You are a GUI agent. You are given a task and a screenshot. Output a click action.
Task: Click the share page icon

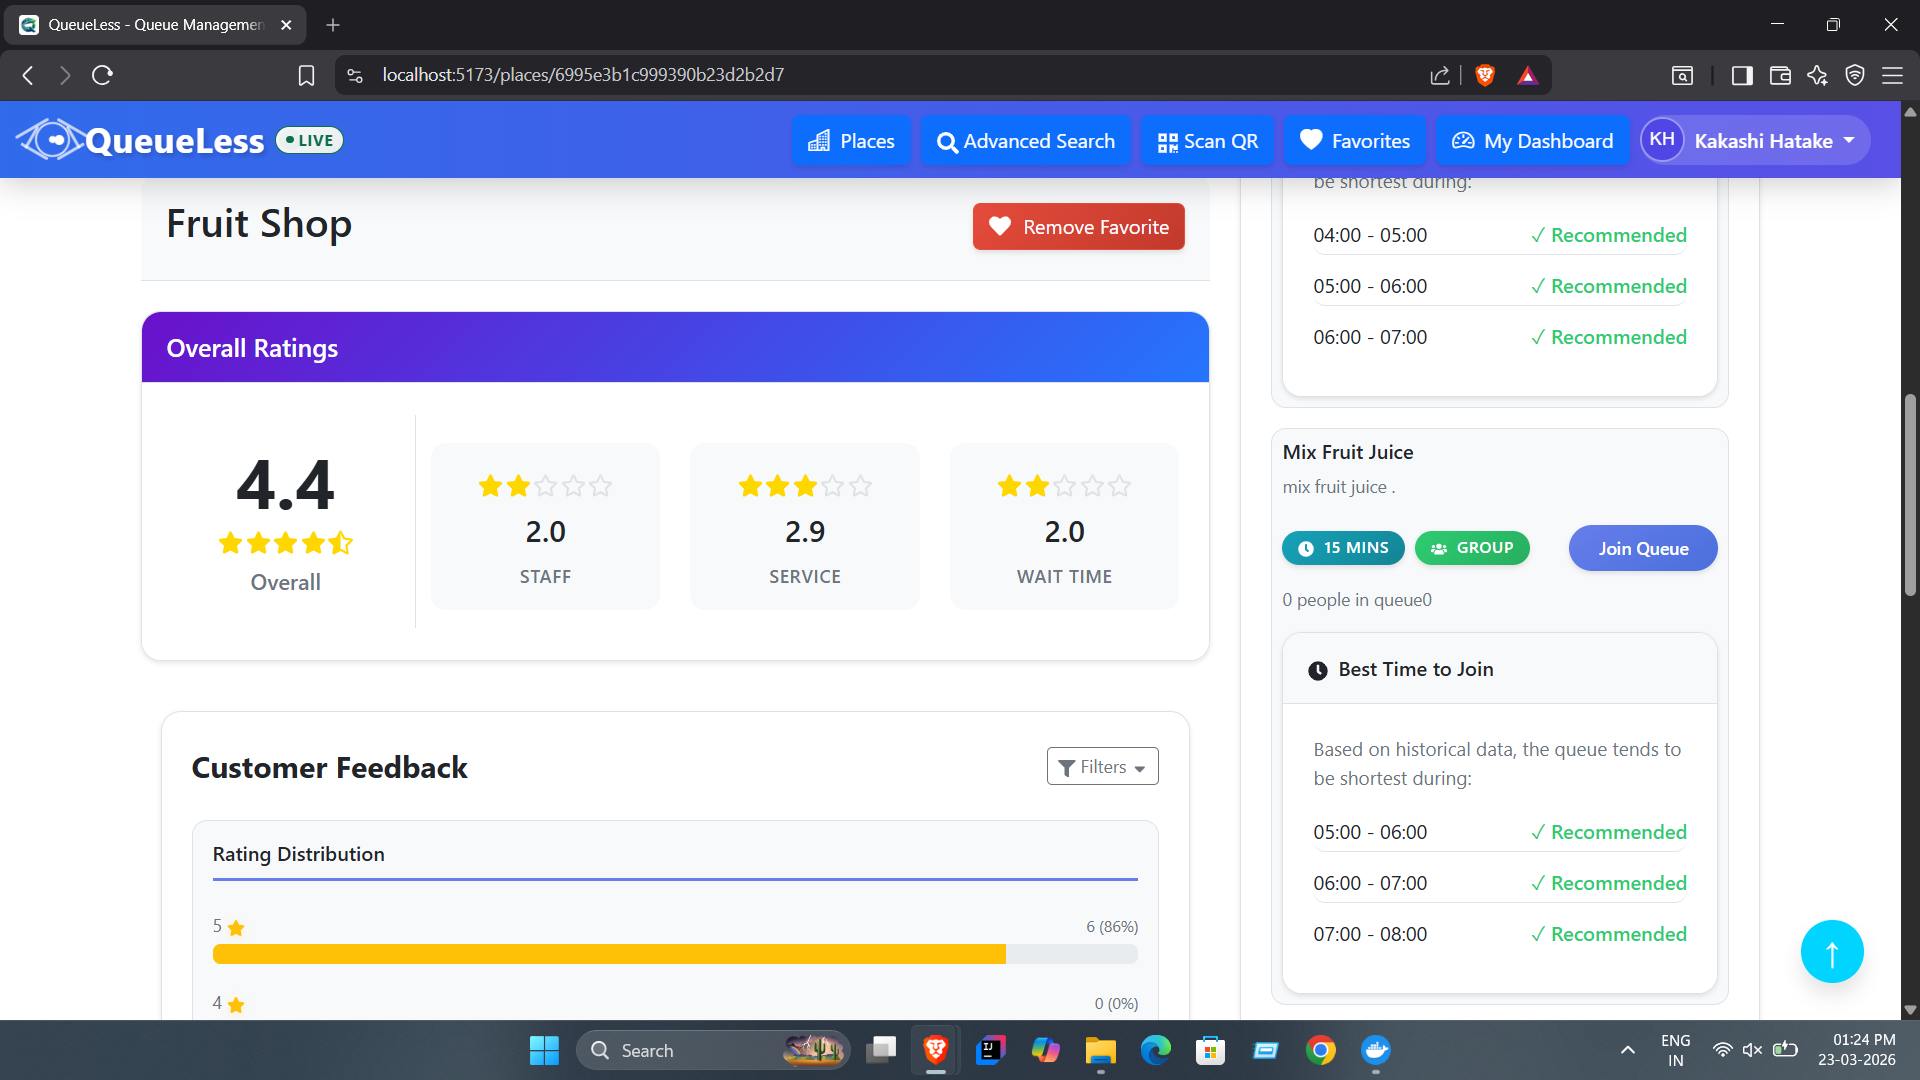click(1440, 75)
